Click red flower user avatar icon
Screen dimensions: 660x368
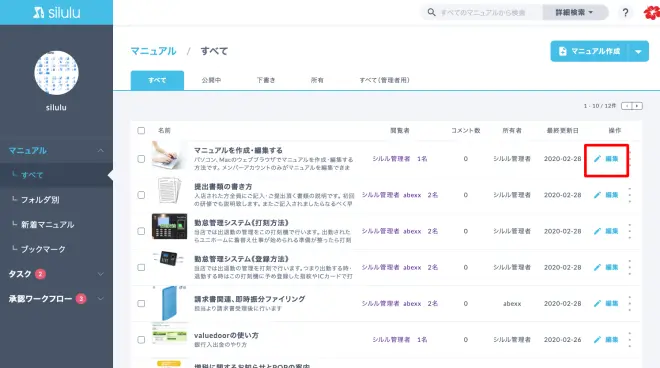652,13
